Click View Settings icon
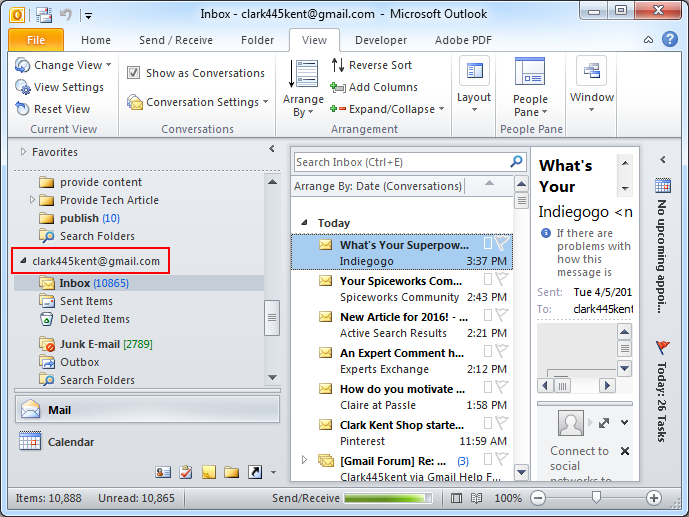Screen dimensions: 689x517 [22, 87]
